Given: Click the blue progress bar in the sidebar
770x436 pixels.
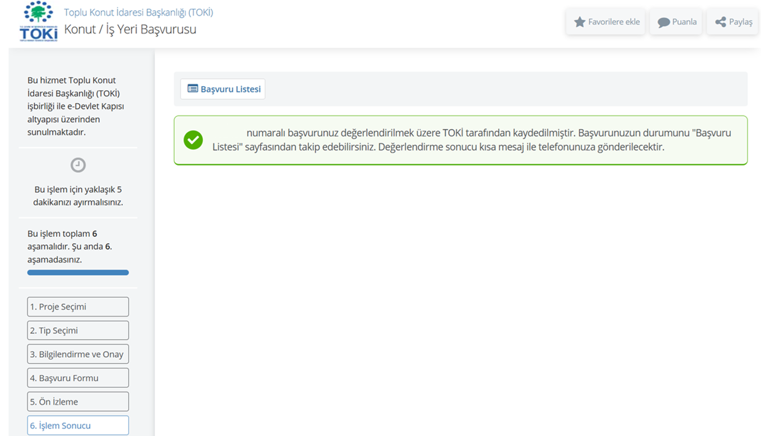Looking at the screenshot, I should point(78,272).
